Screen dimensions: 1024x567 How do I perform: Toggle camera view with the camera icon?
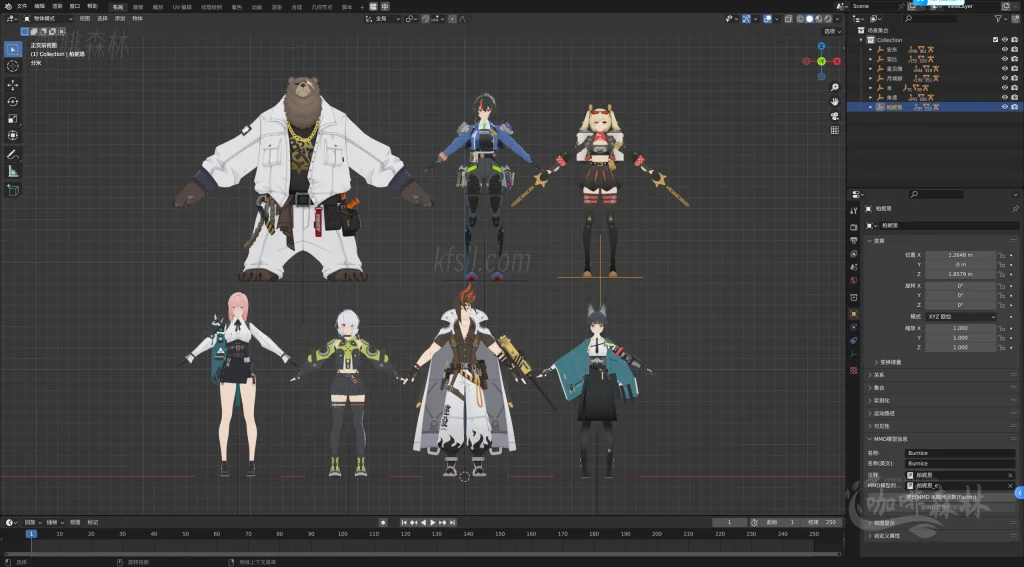tap(835, 116)
